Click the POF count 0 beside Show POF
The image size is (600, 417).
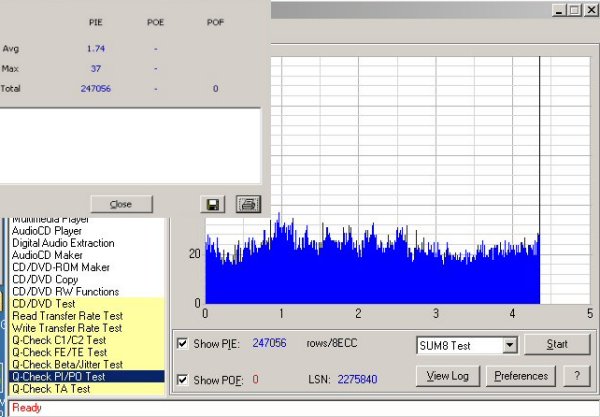255,380
